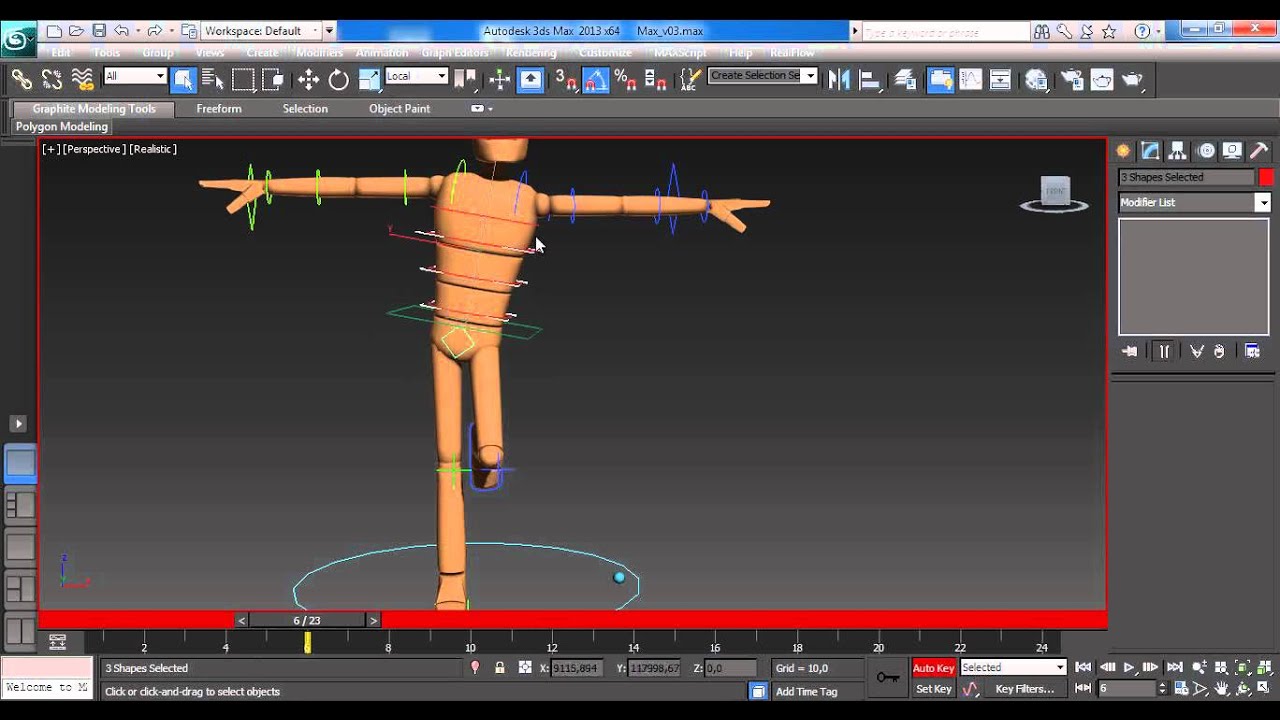Open the Select by Name list
This screenshot has width=1280, height=720.
pyautogui.click(x=213, y=79)
